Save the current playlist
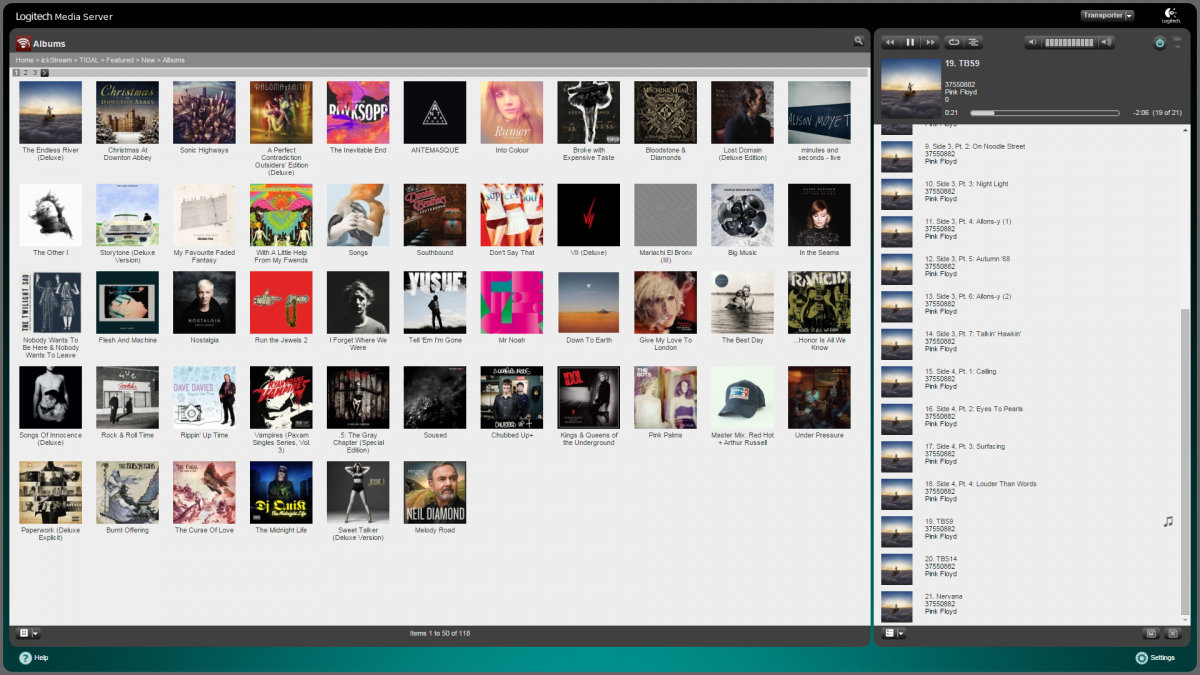1200x675 pixels. (x=1152, y=633)
